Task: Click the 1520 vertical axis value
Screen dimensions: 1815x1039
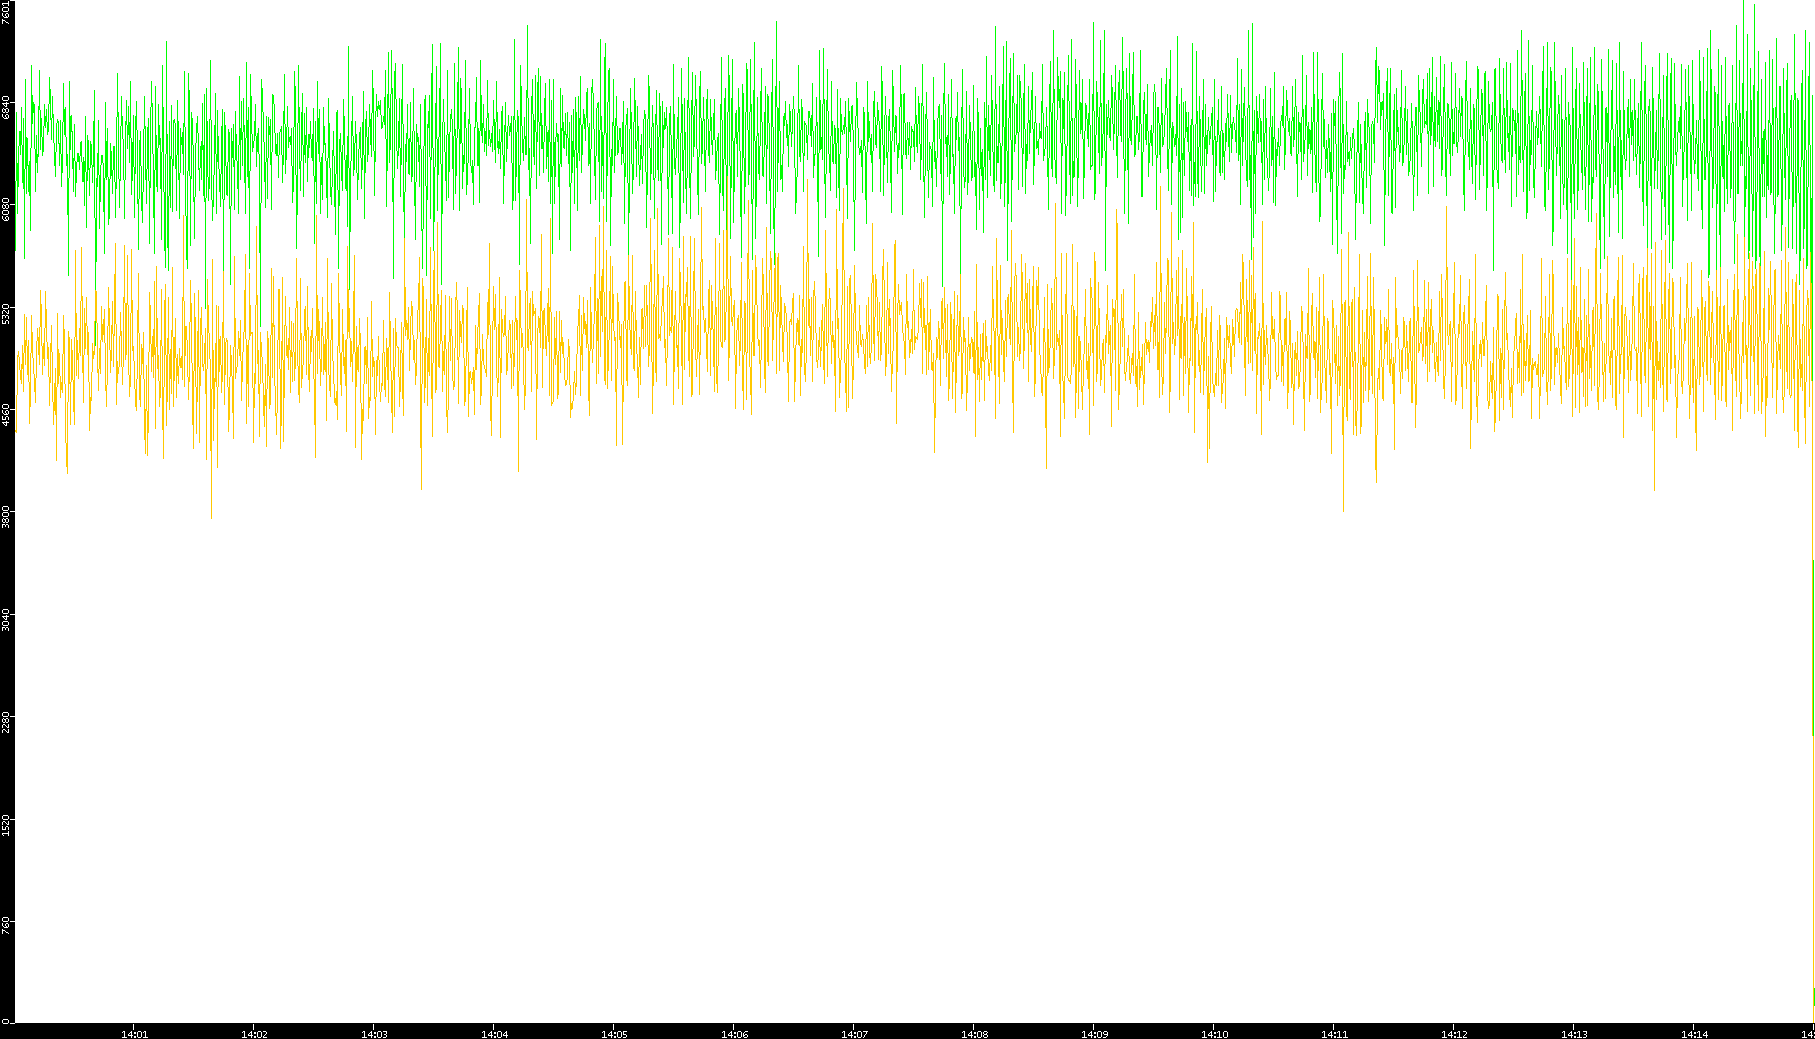Action: click(x=7, y=824)
